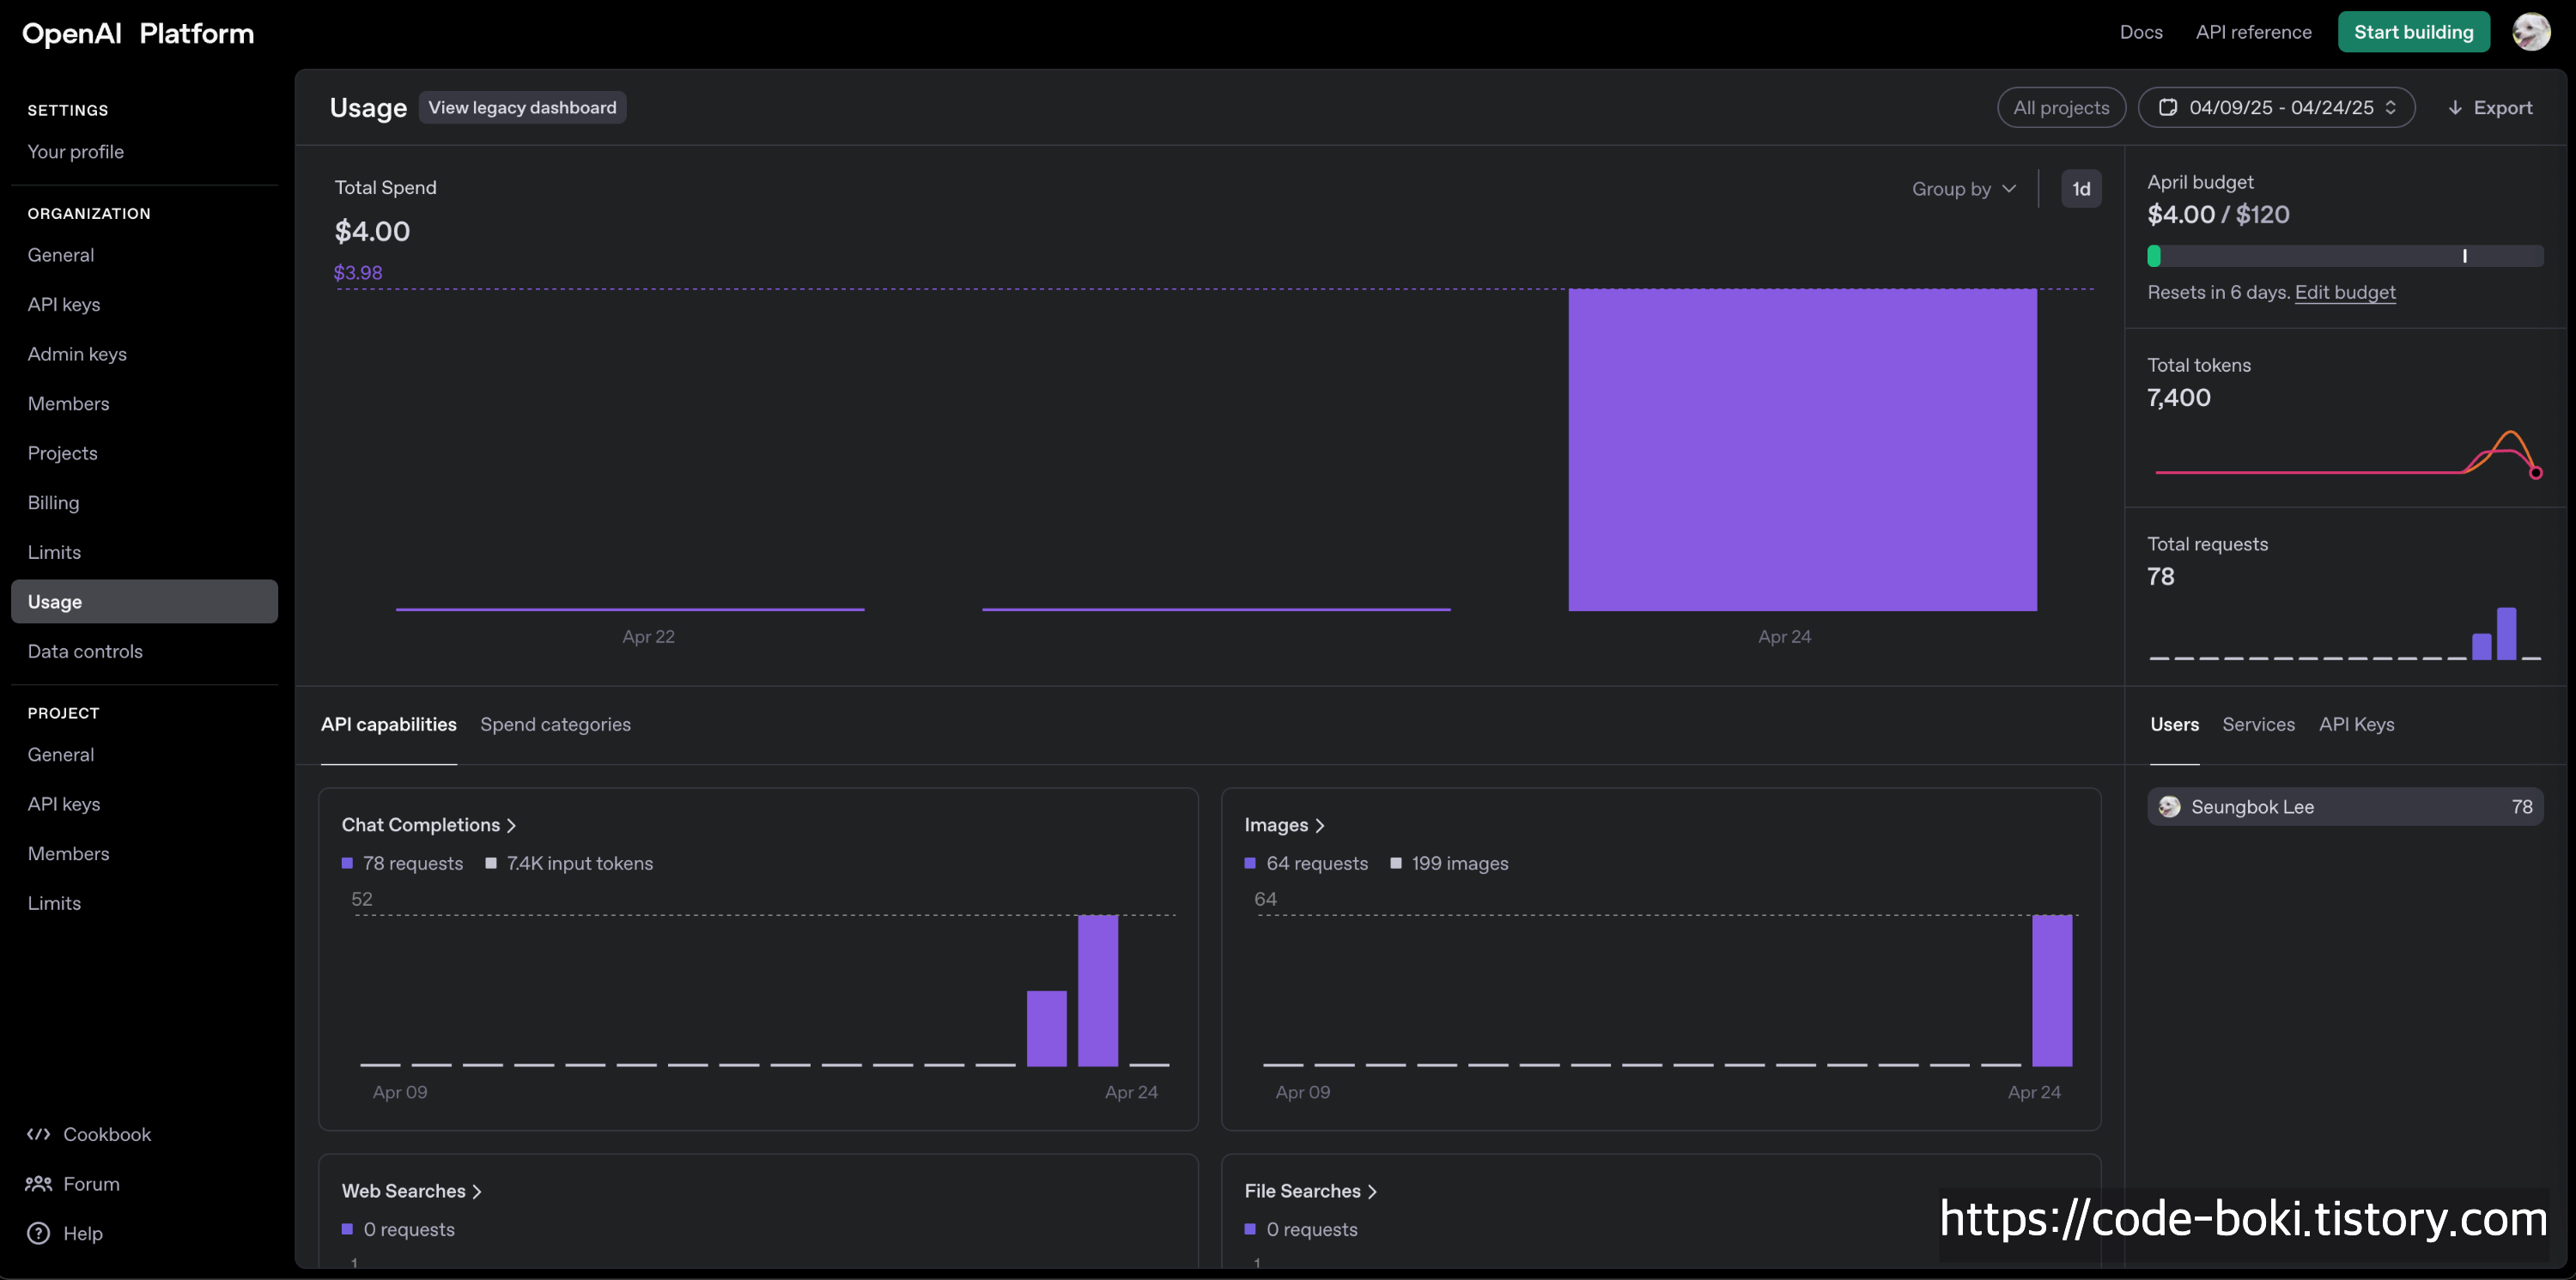Viewport: 2576px width, 1280px height.
Task: Click the Start building button
Action: click(x=2412, y=32)
